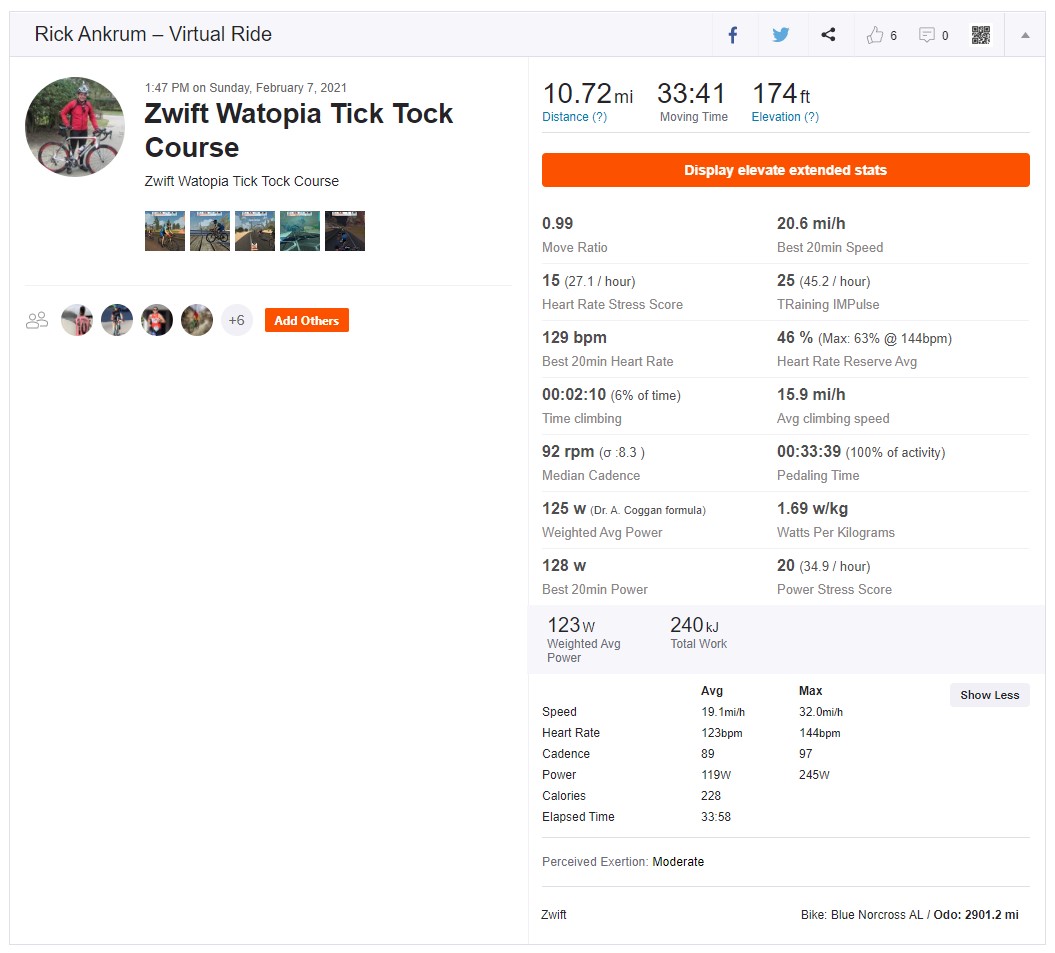
Task: Click the Twitter share icon
Action: click(780, 35)
